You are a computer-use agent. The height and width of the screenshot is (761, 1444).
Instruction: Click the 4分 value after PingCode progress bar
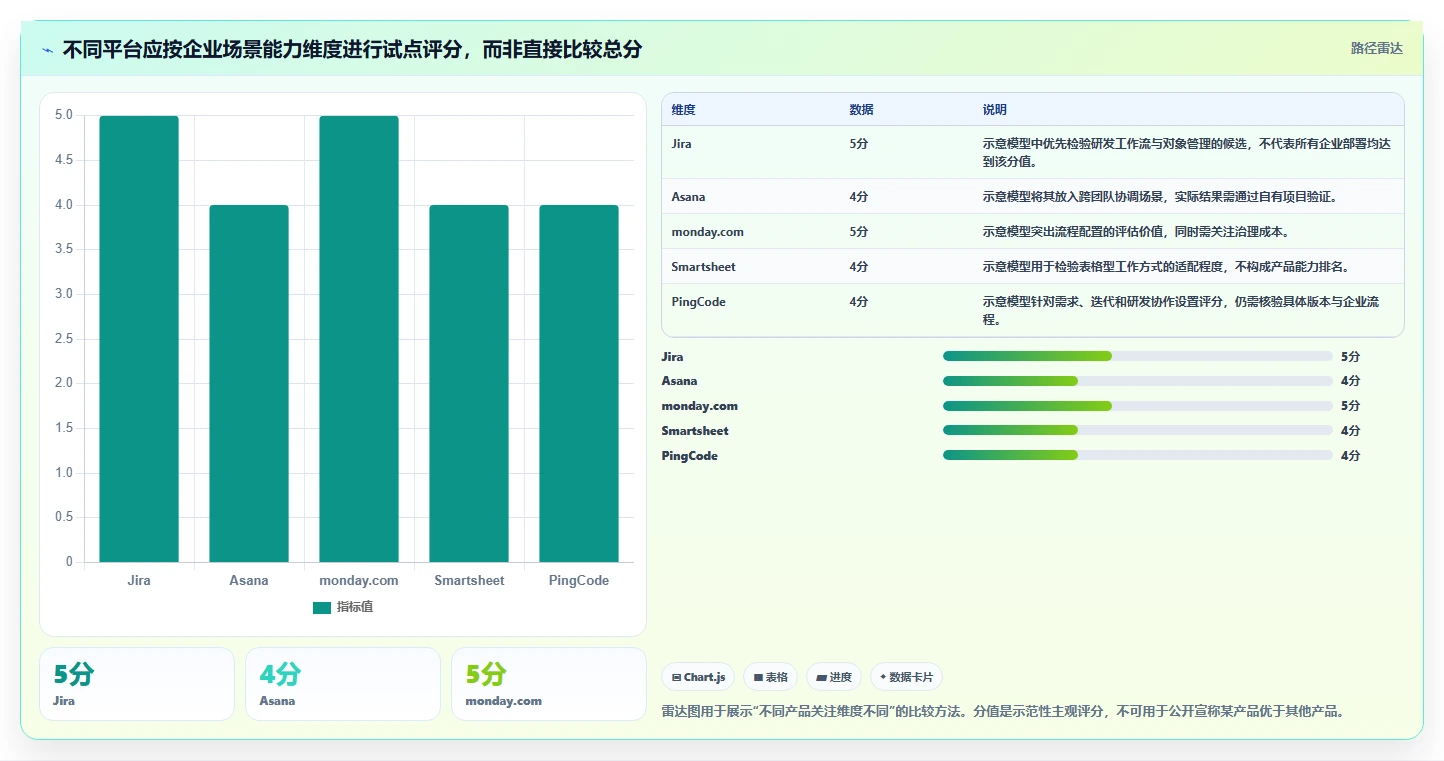[x=1351, y=456]
